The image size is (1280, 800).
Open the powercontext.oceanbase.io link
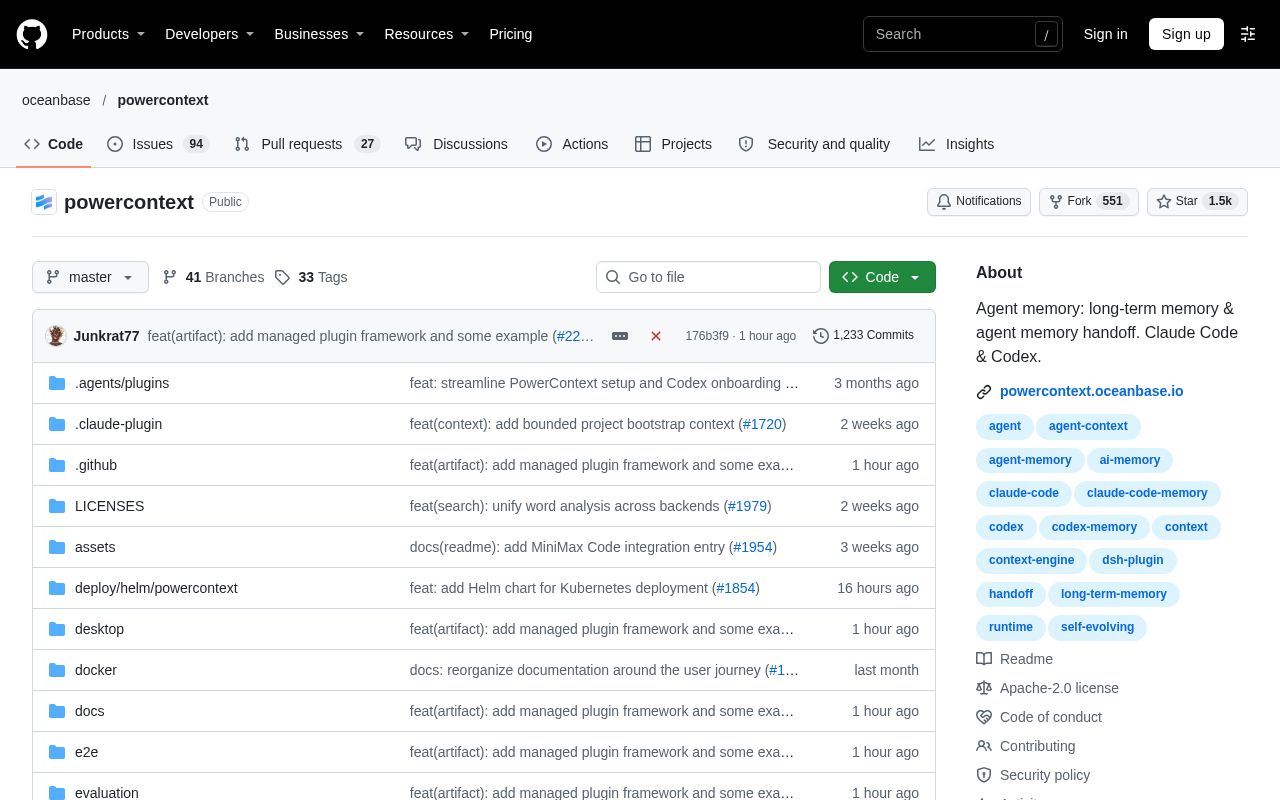(x=1092, y=392)
